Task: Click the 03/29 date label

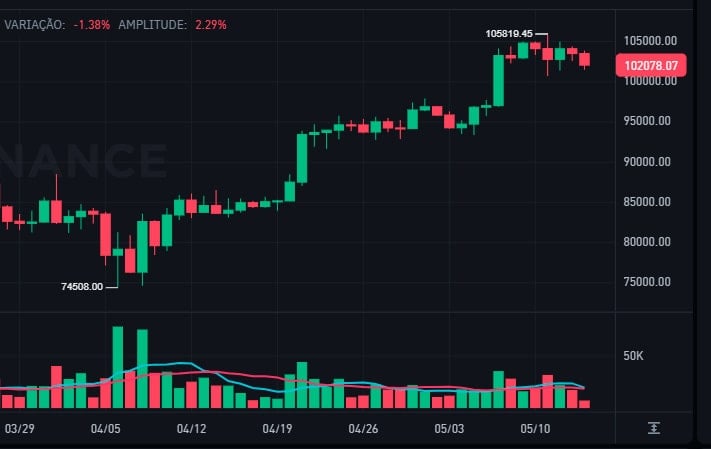Action: (19, 428)
